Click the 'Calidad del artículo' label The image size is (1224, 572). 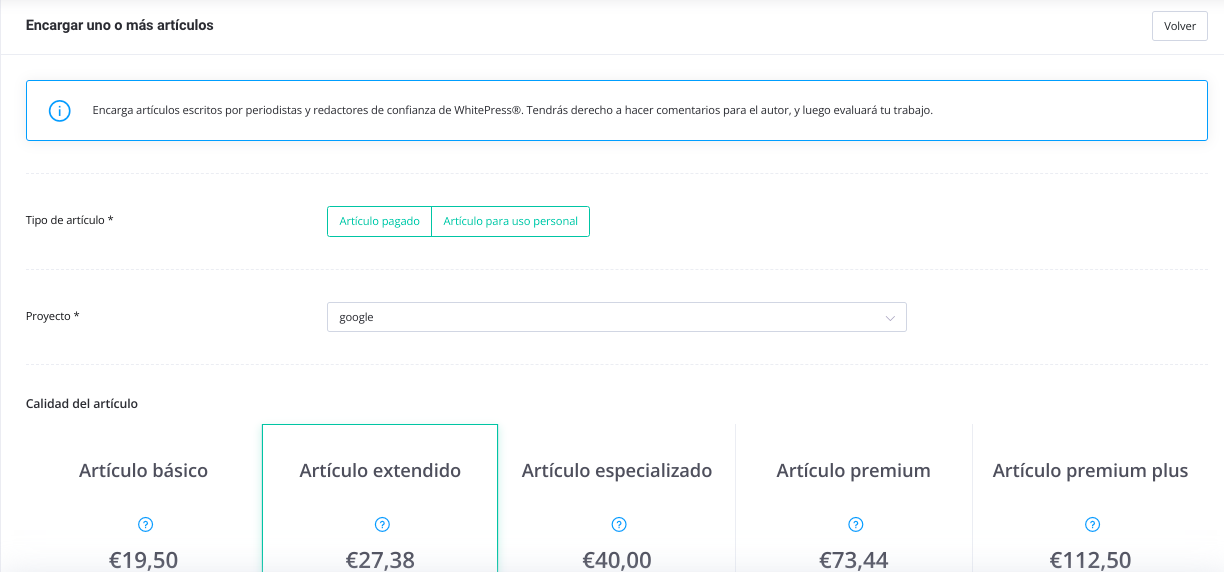(x=82, y=404)
